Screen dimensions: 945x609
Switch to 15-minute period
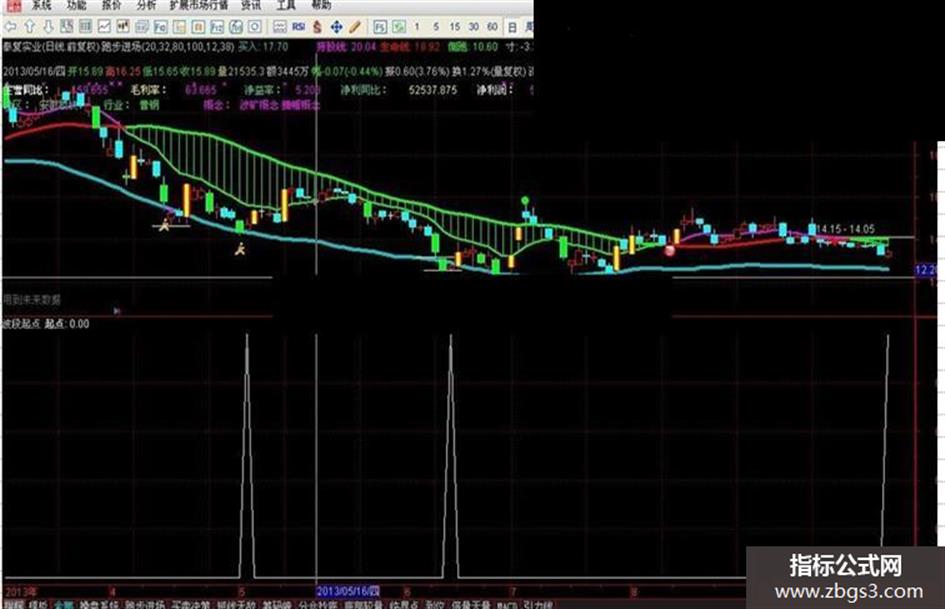tap(454, 27)
